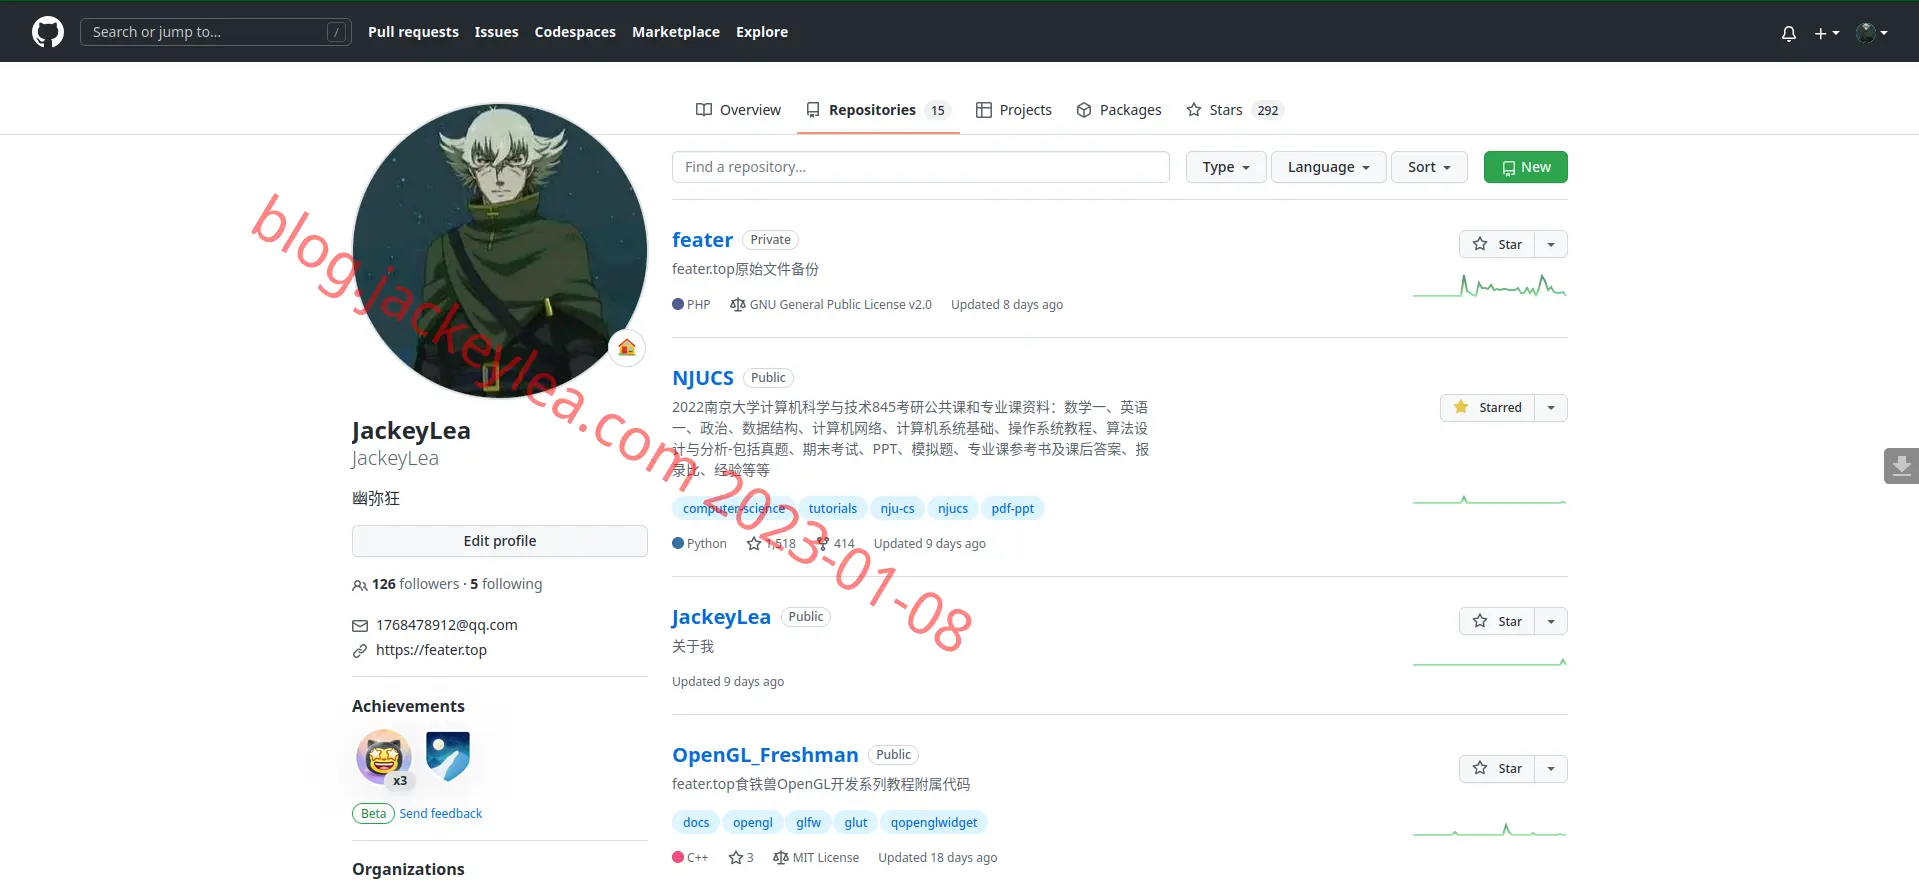Open the GitHub logo homepage
This screenshot has width=1919, height=888.
click(48, 32)
